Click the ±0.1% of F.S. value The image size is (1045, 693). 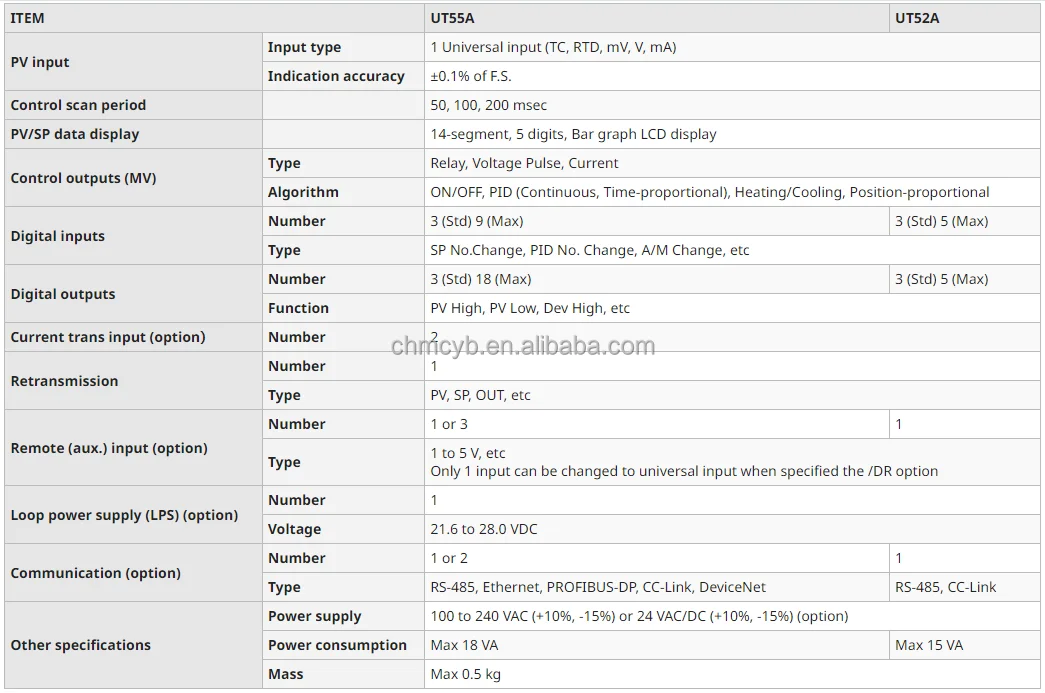[x=471, y=76]
